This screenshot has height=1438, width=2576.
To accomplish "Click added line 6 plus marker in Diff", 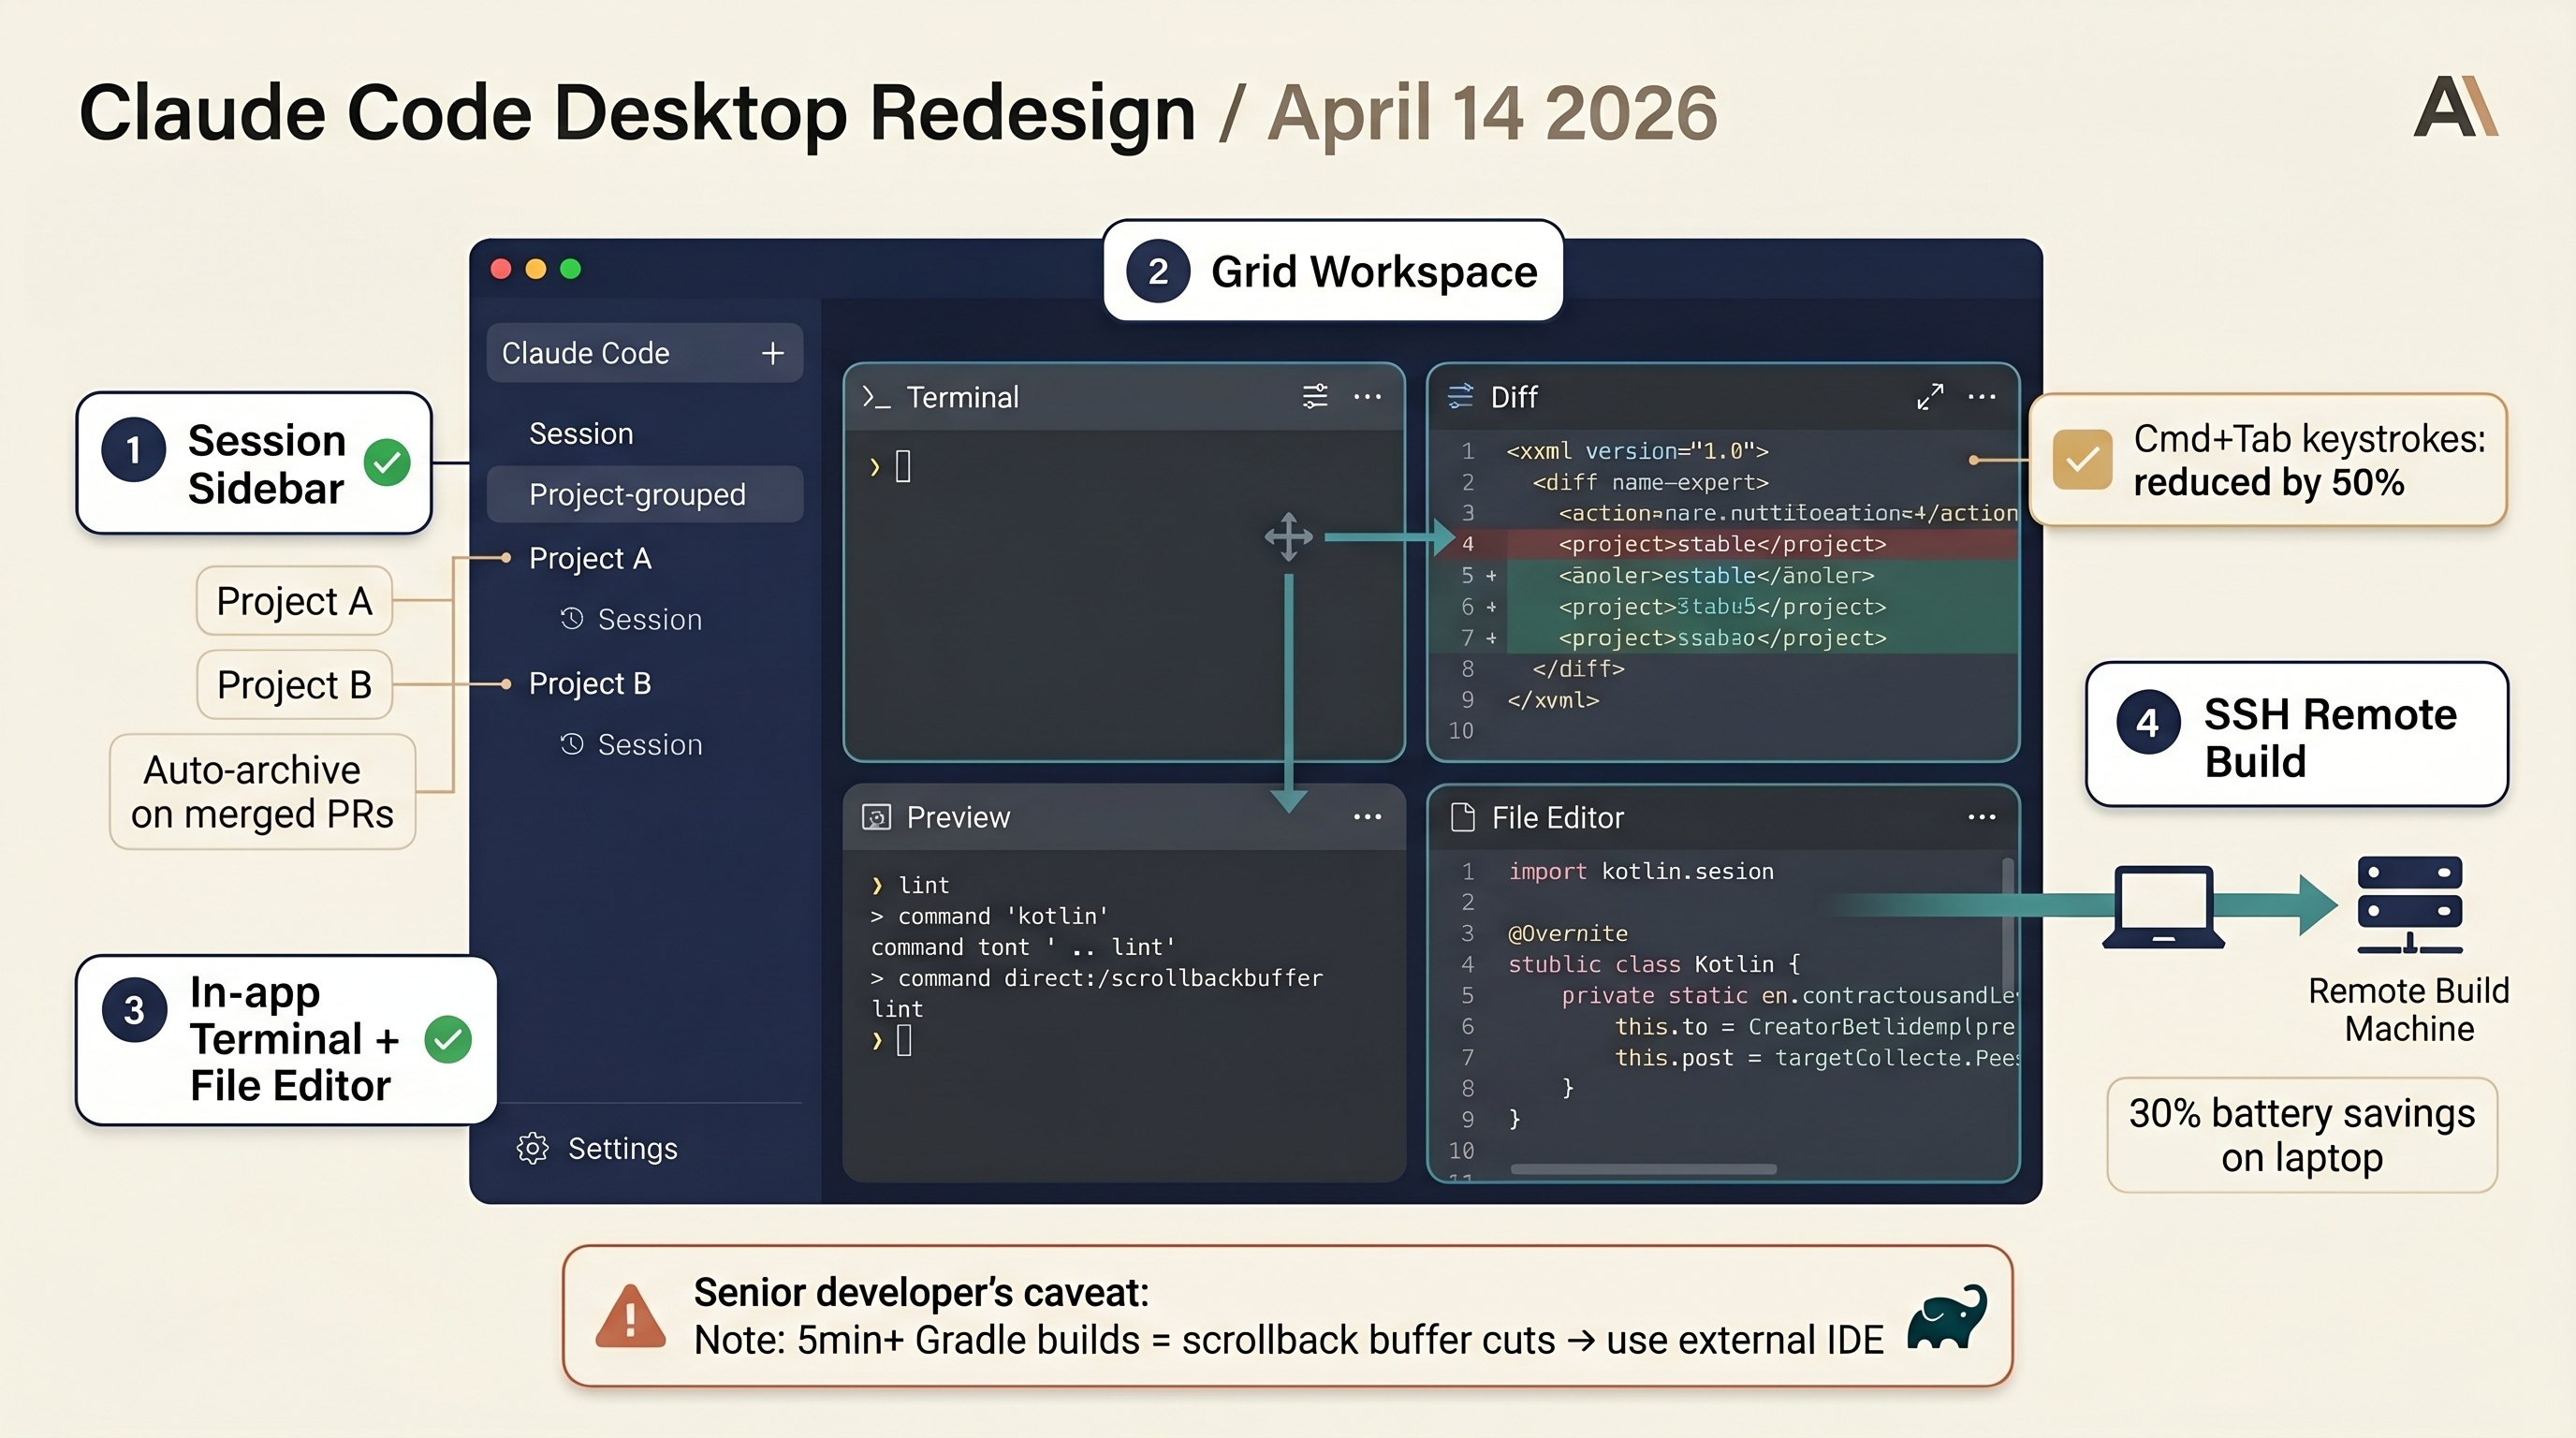I will coord(1491,607).
